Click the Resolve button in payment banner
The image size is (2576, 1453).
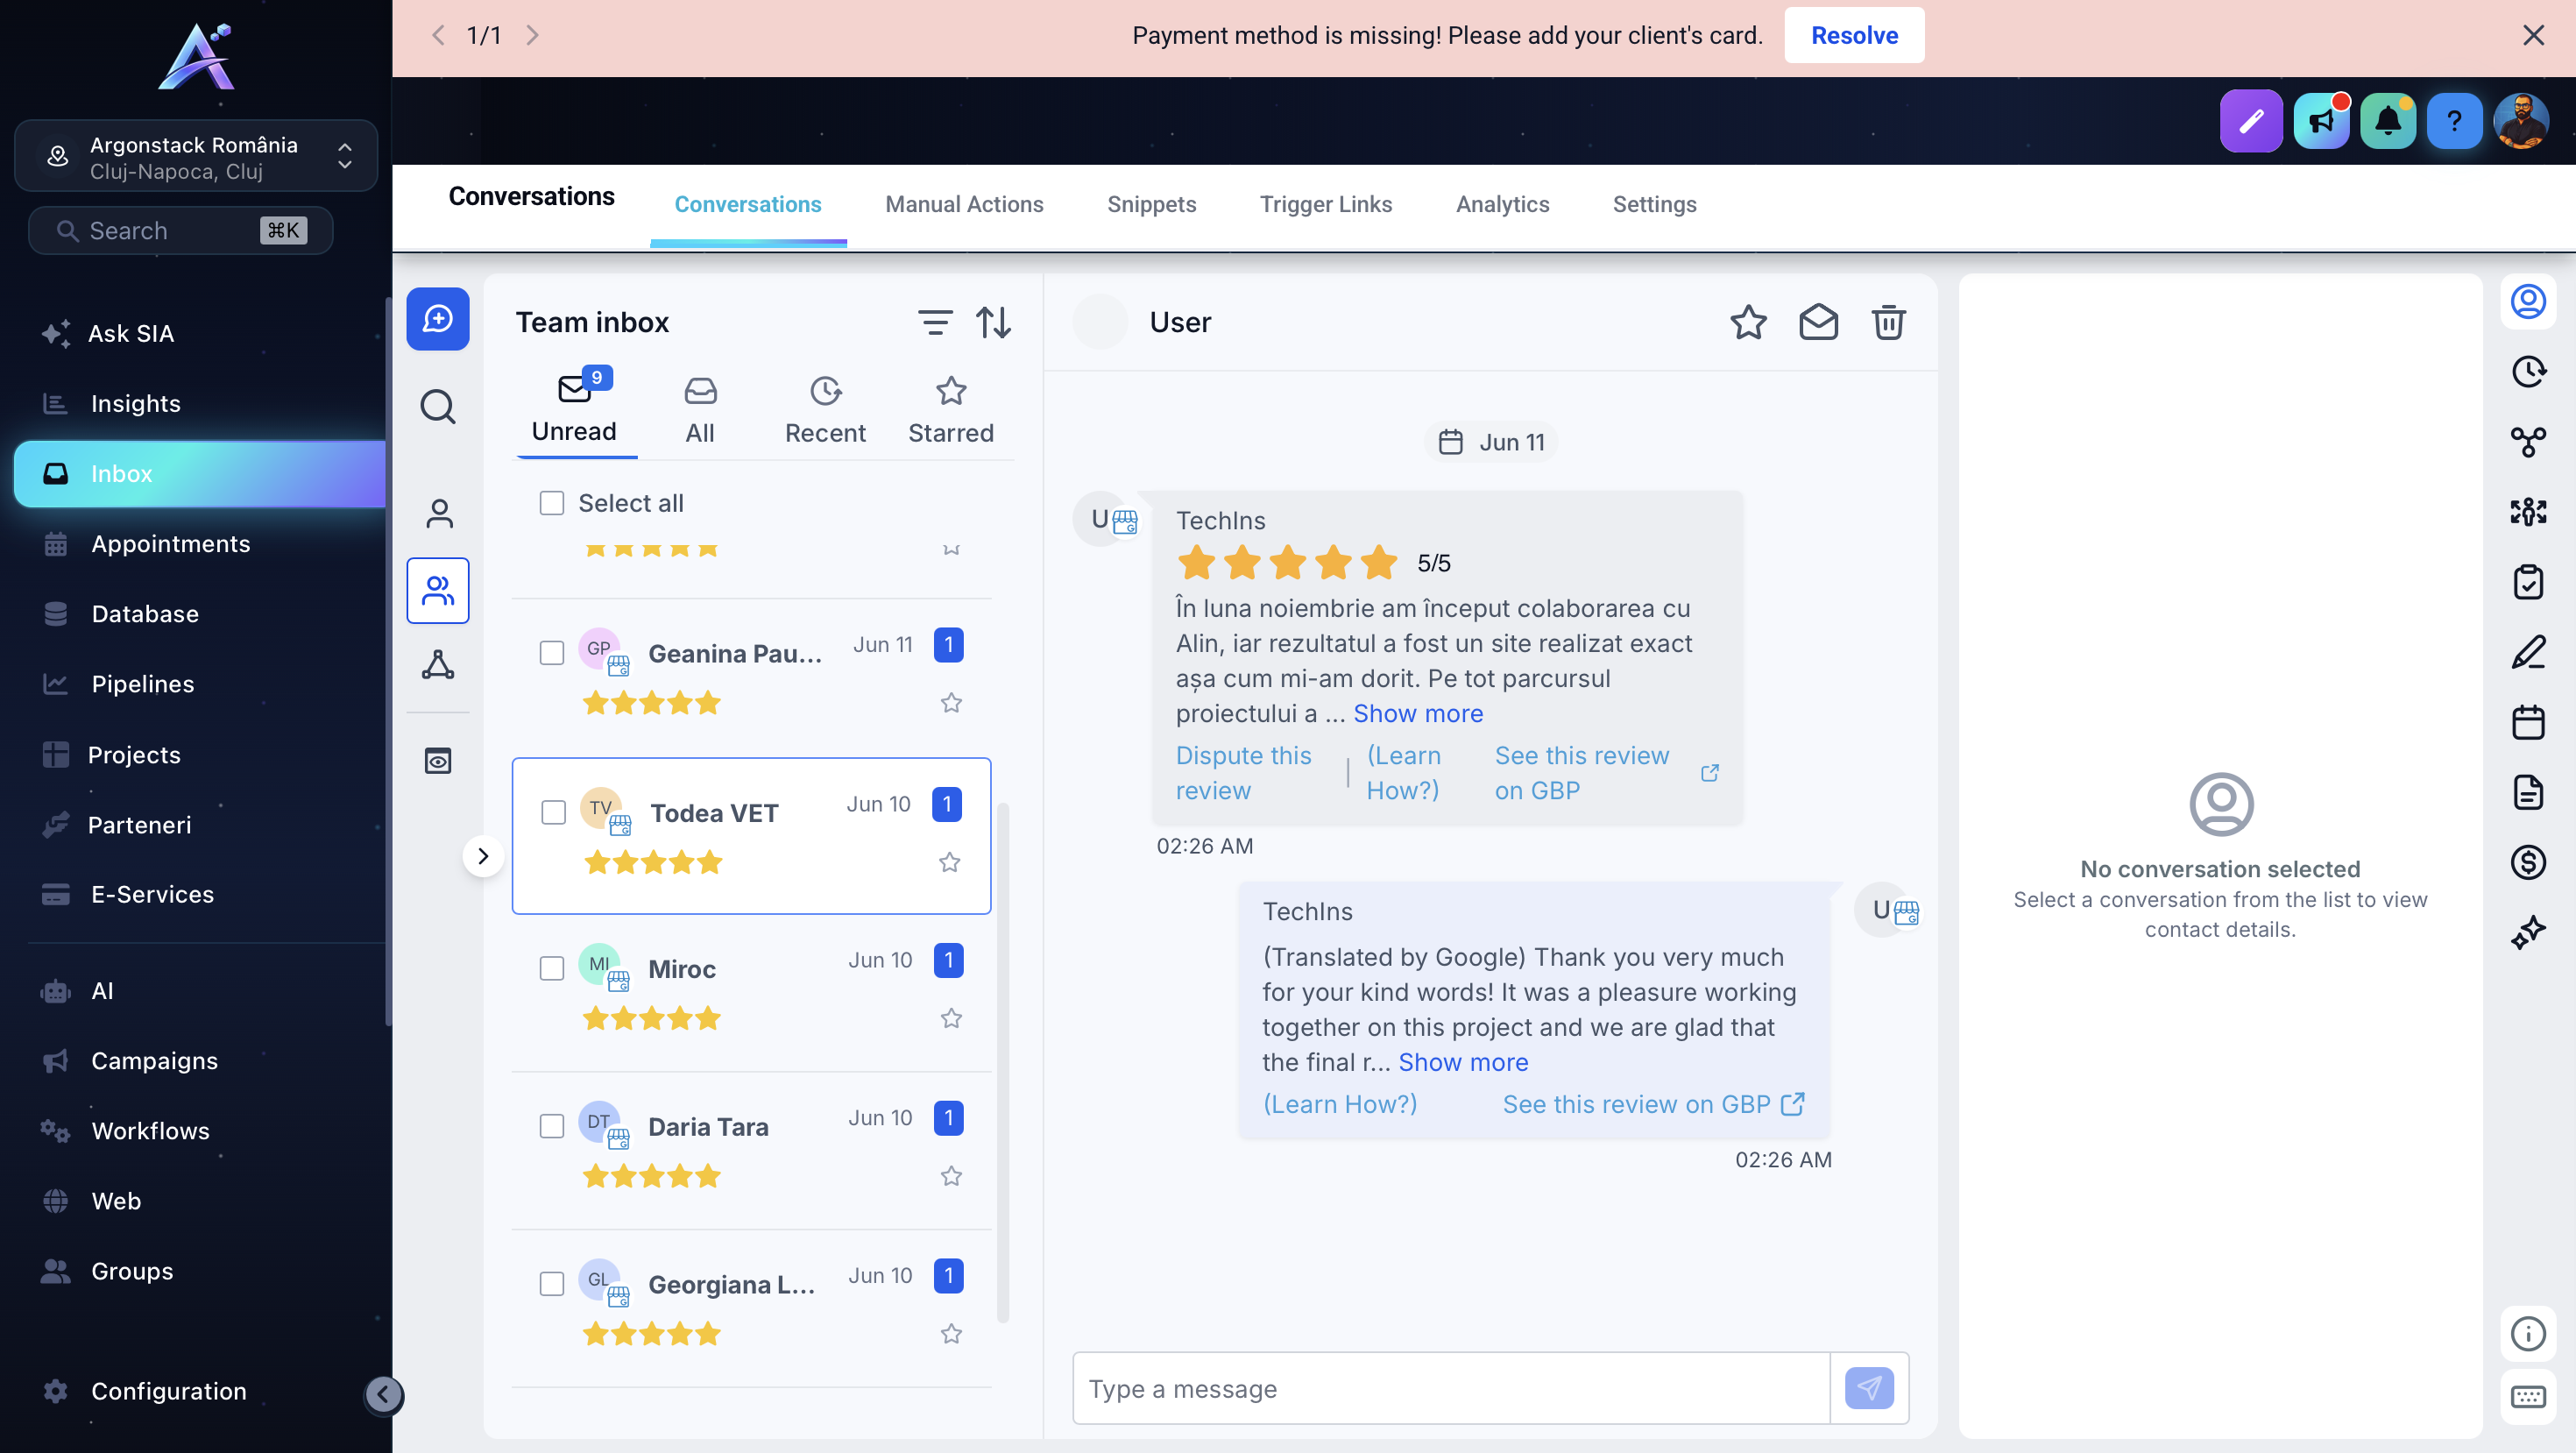click(x=1854, y=36)
